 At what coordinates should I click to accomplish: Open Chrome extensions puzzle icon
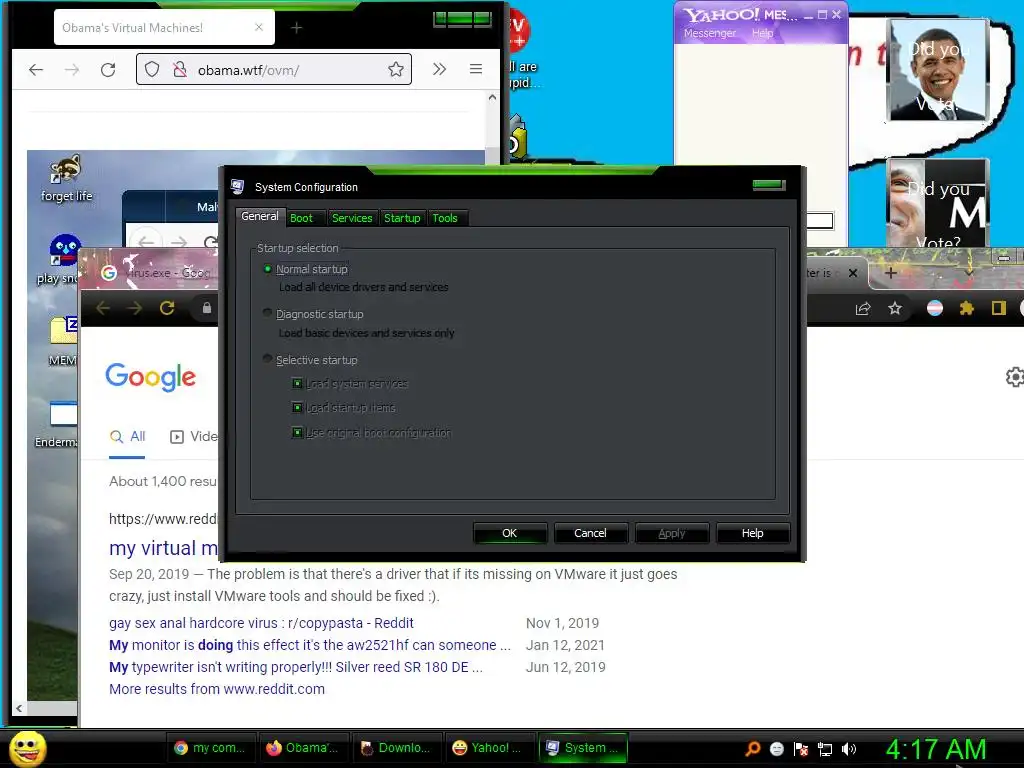click(967, 308)
